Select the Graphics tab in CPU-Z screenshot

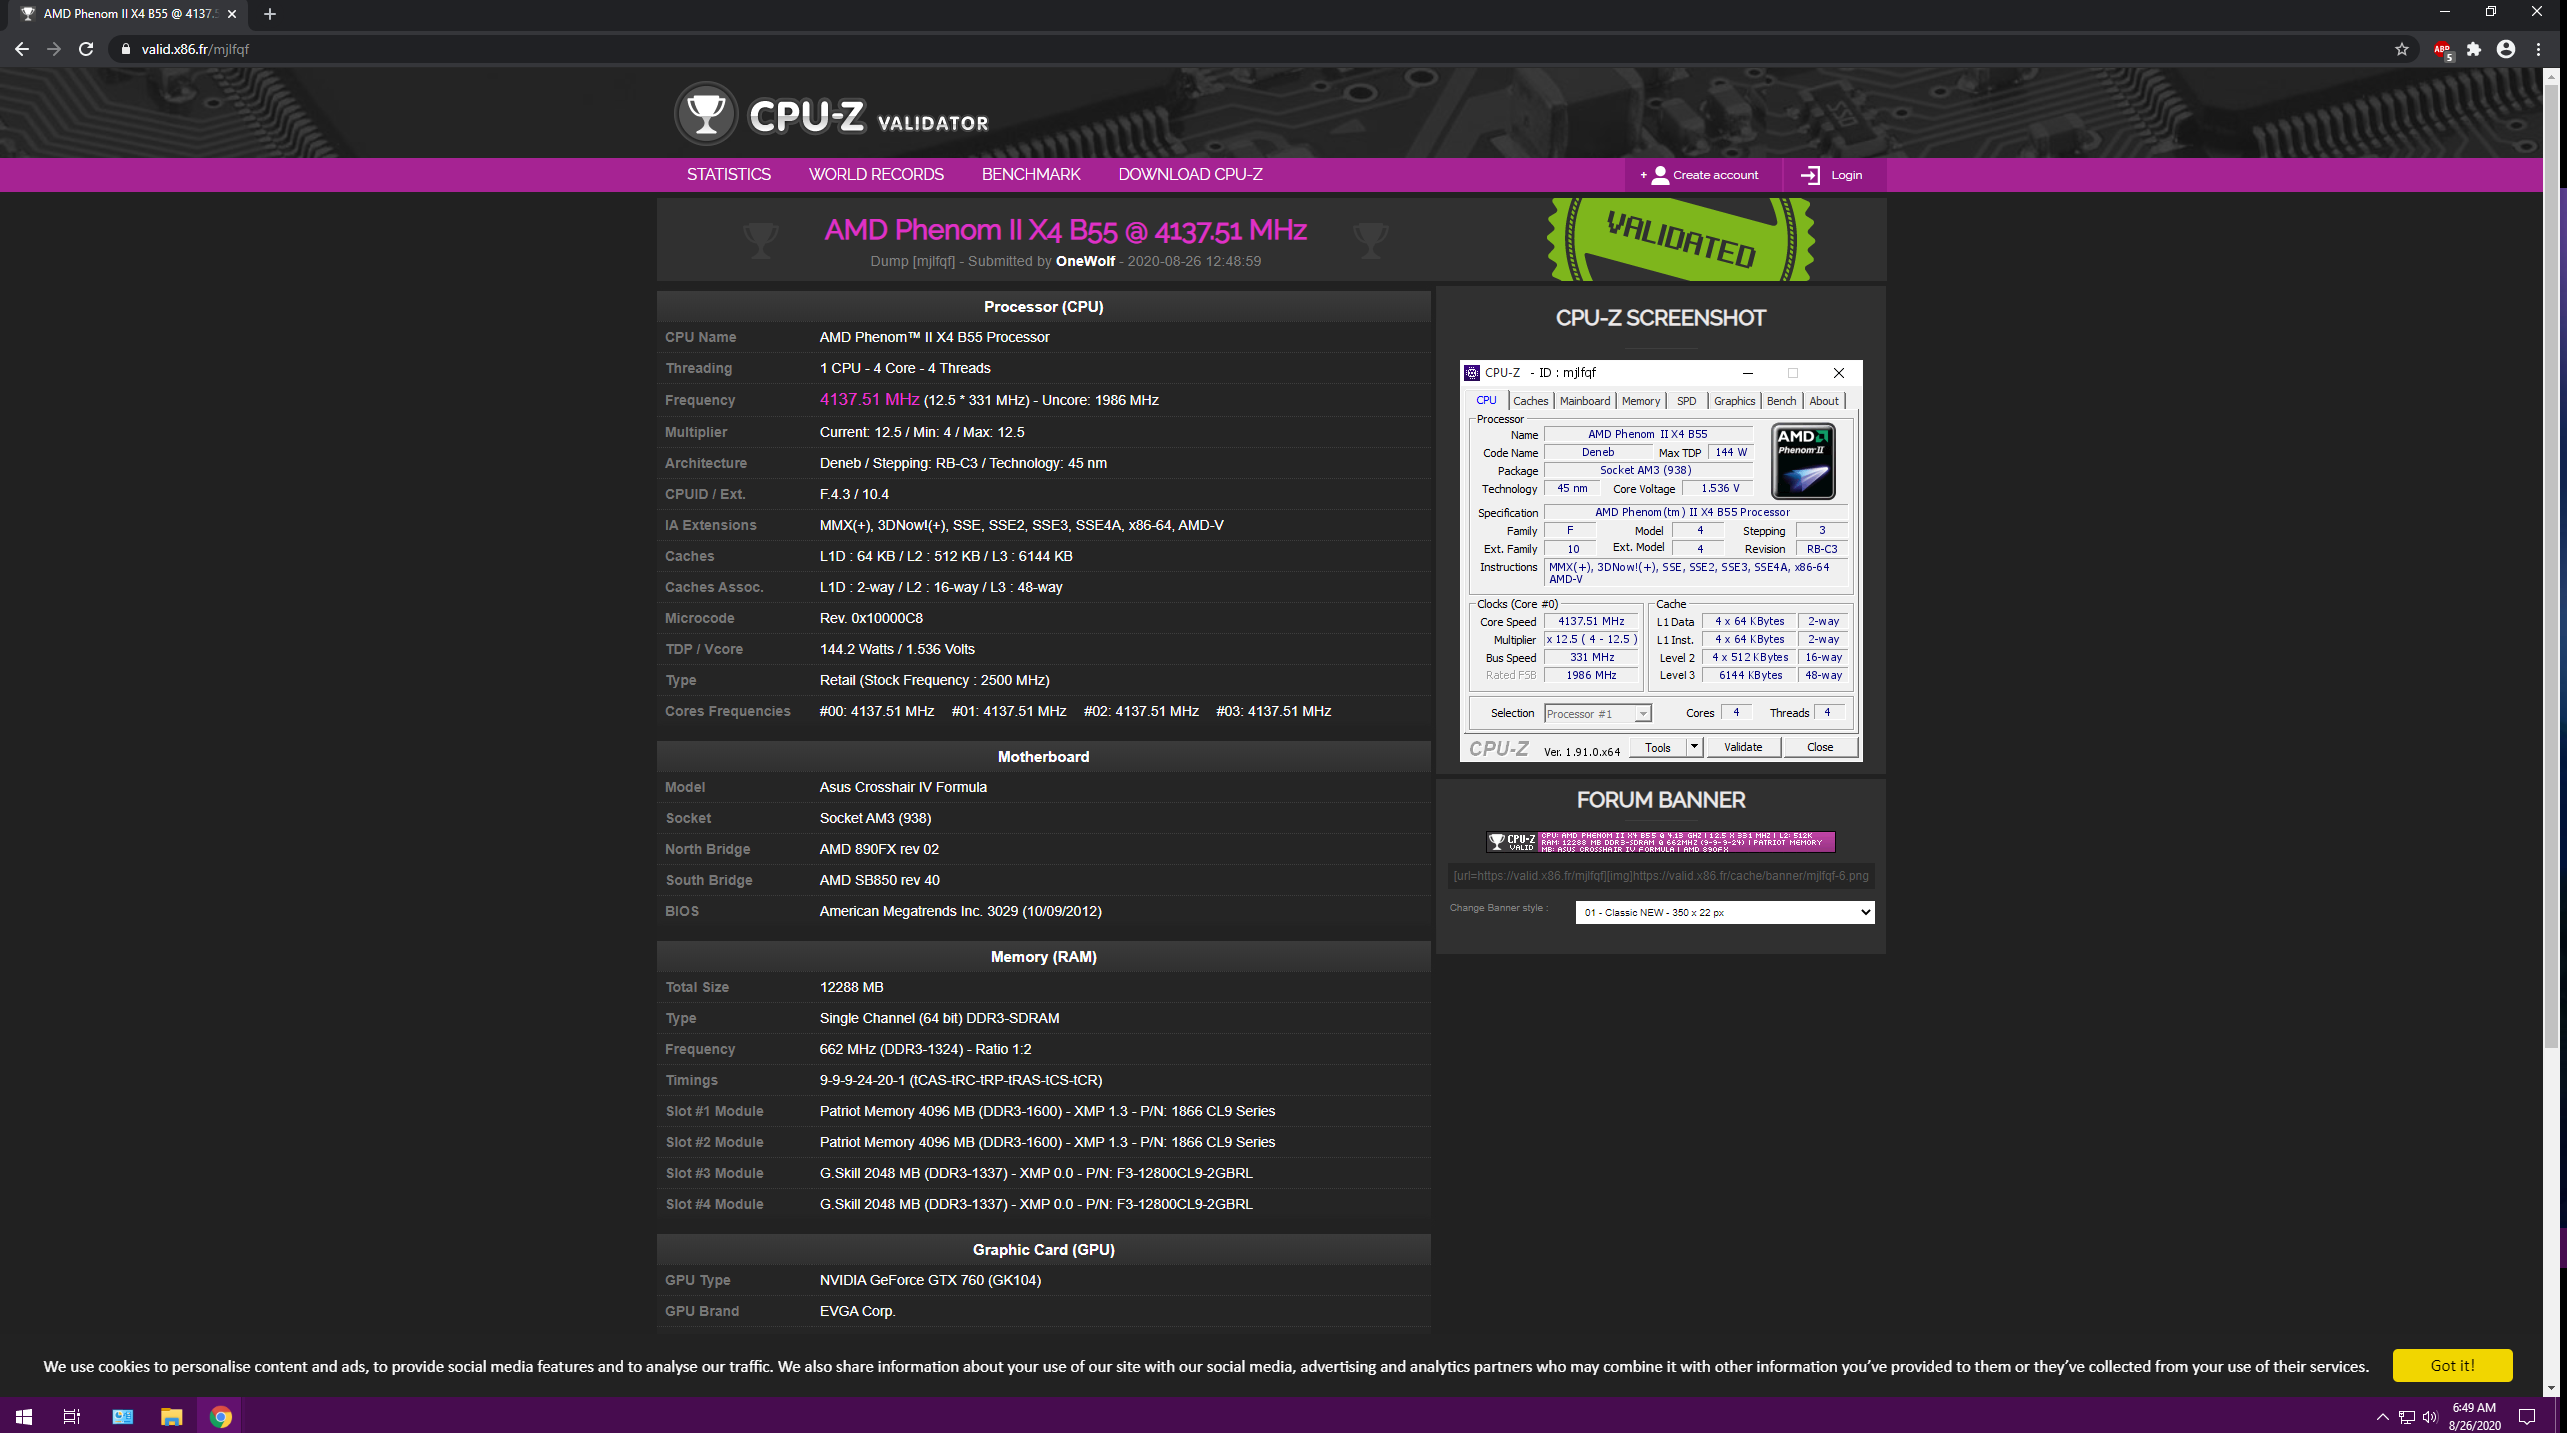coord(1734,401)
